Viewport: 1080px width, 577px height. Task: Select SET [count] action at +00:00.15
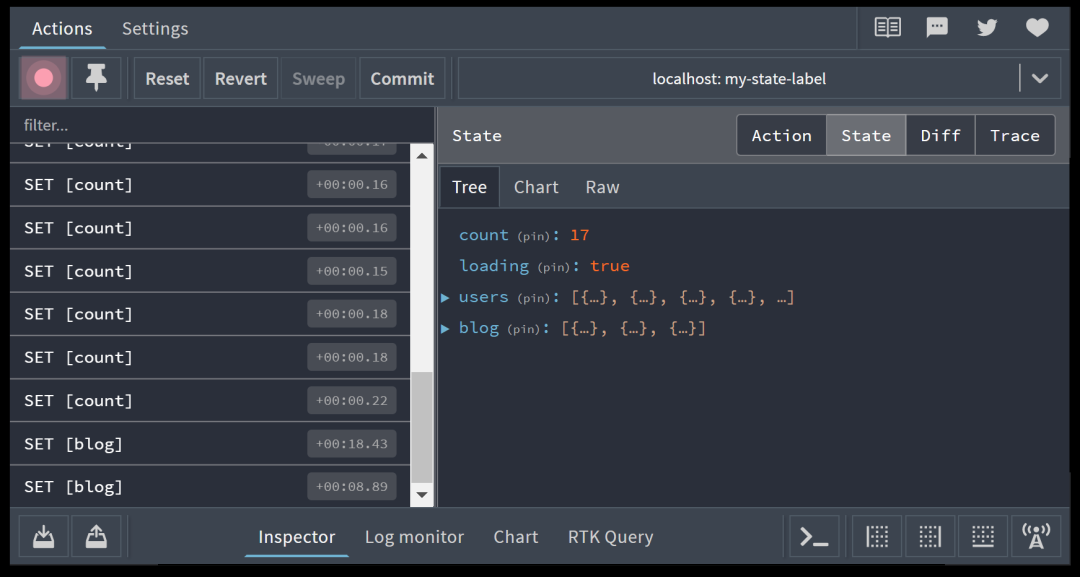pos(210,271)
